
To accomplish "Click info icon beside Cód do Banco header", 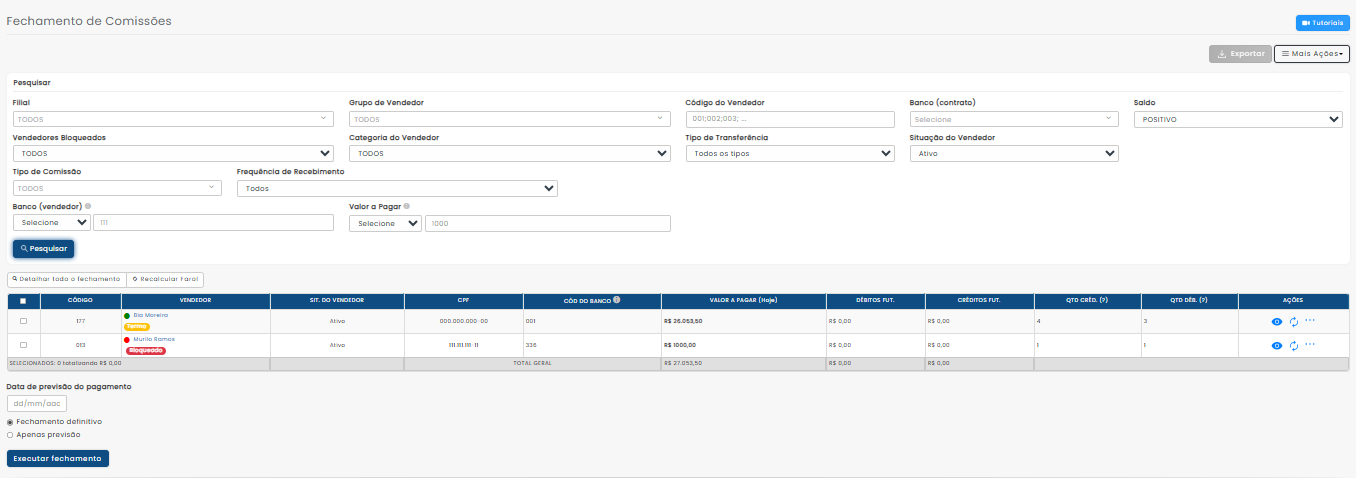I will 617,300.
